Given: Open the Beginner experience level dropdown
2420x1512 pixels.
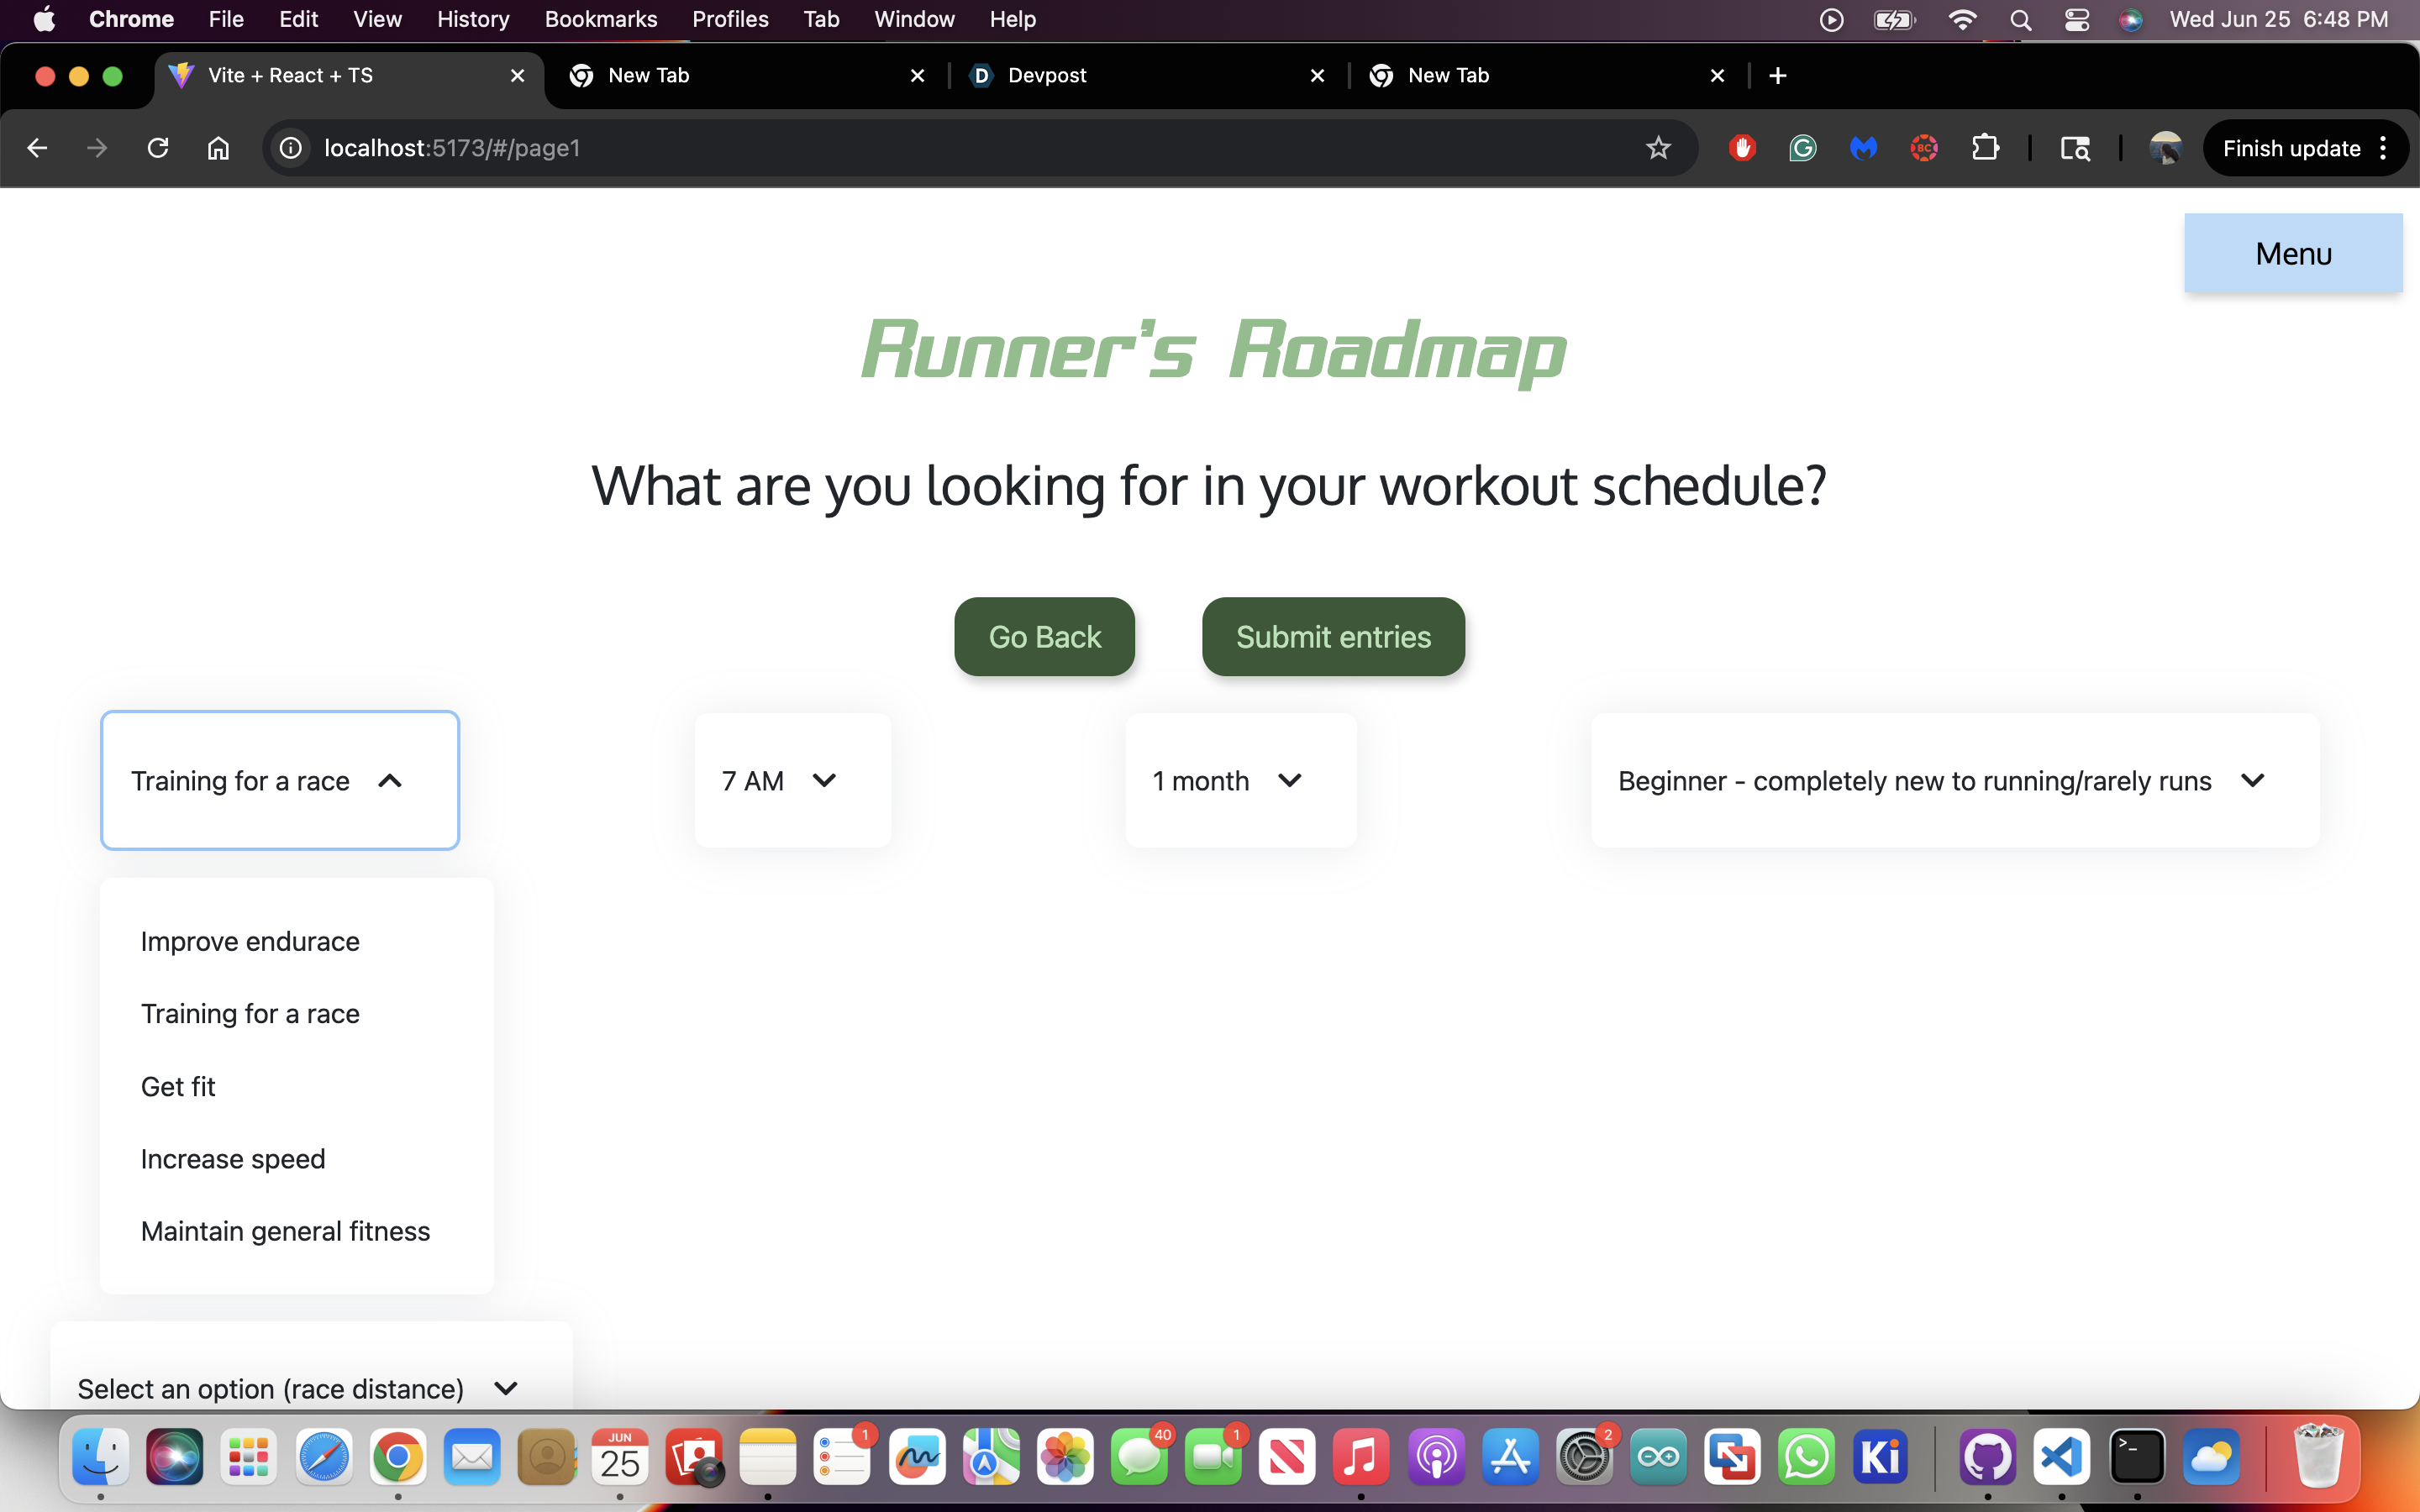Looking at the screenshot, I should point(1954,780).
